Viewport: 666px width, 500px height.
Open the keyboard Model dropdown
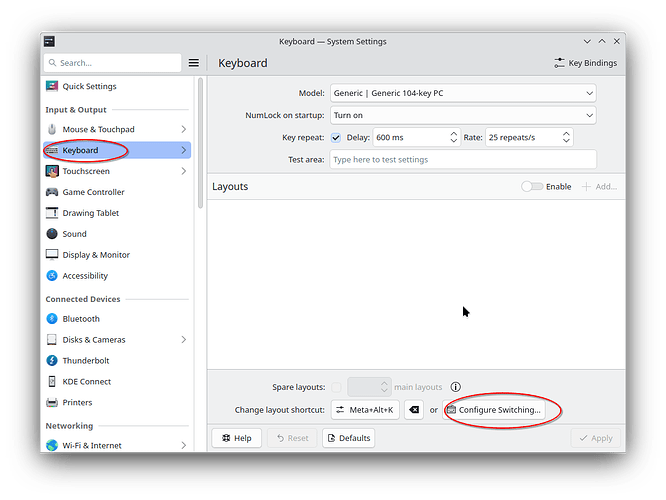tap(463, 93)
